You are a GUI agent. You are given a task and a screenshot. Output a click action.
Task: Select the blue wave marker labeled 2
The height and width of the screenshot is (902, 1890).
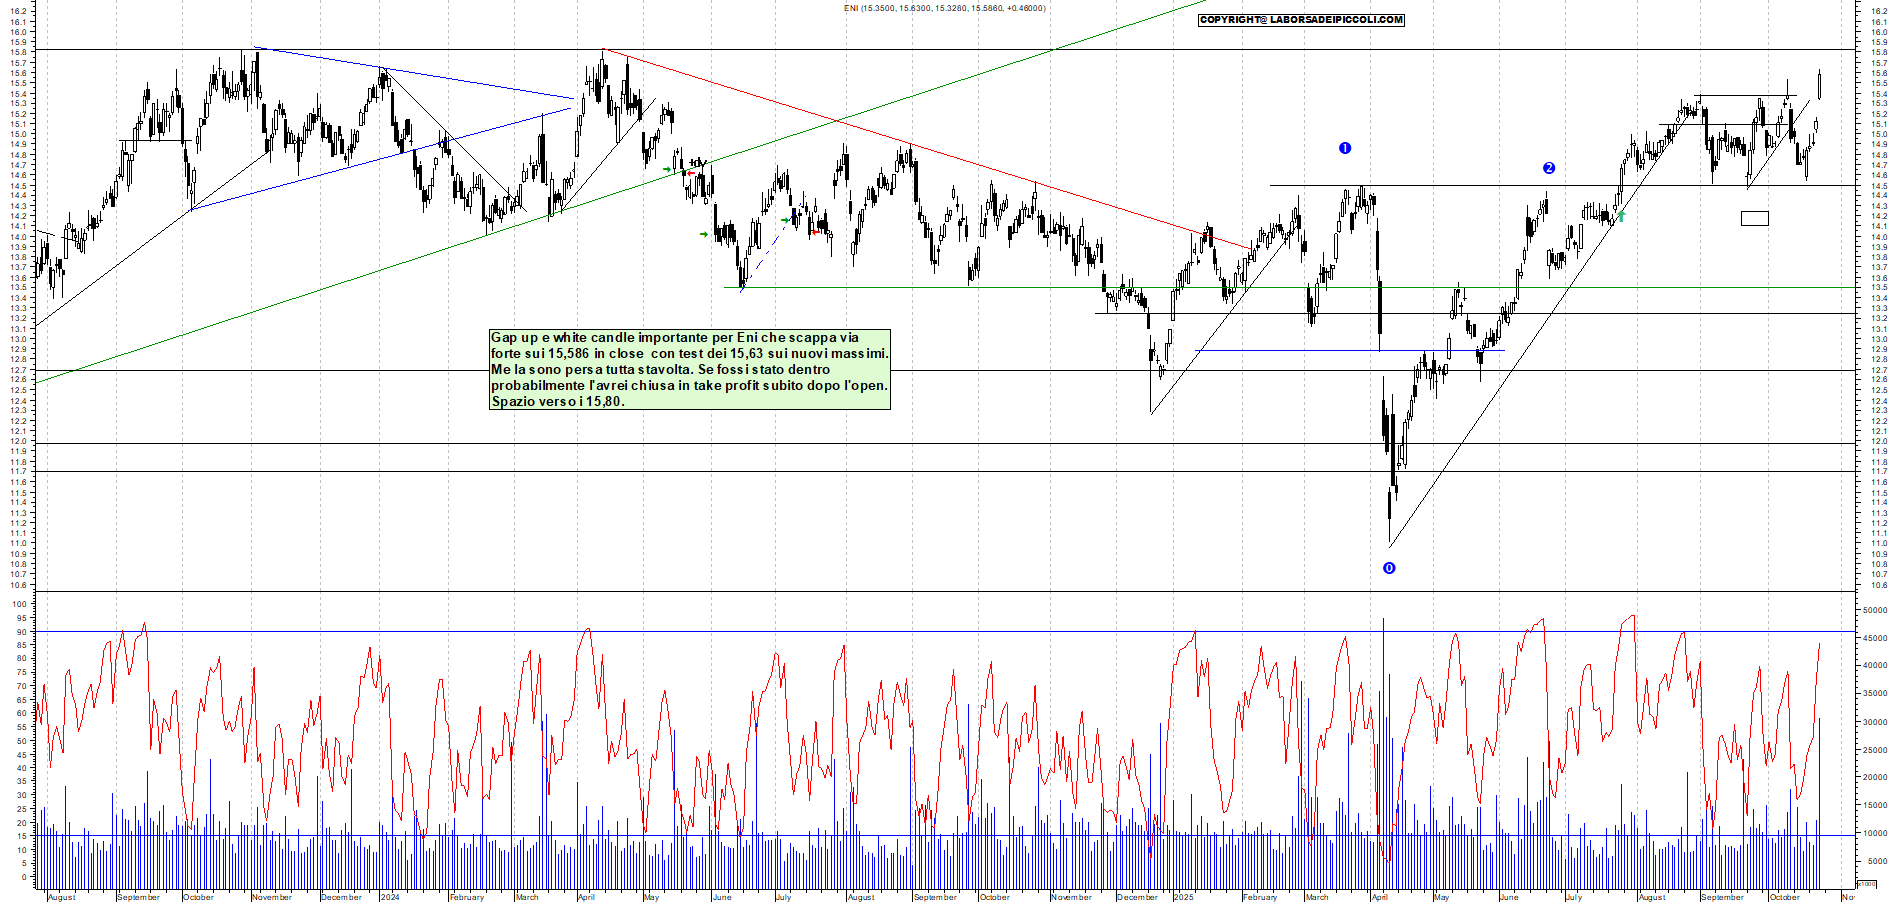tap(1549, 168)
